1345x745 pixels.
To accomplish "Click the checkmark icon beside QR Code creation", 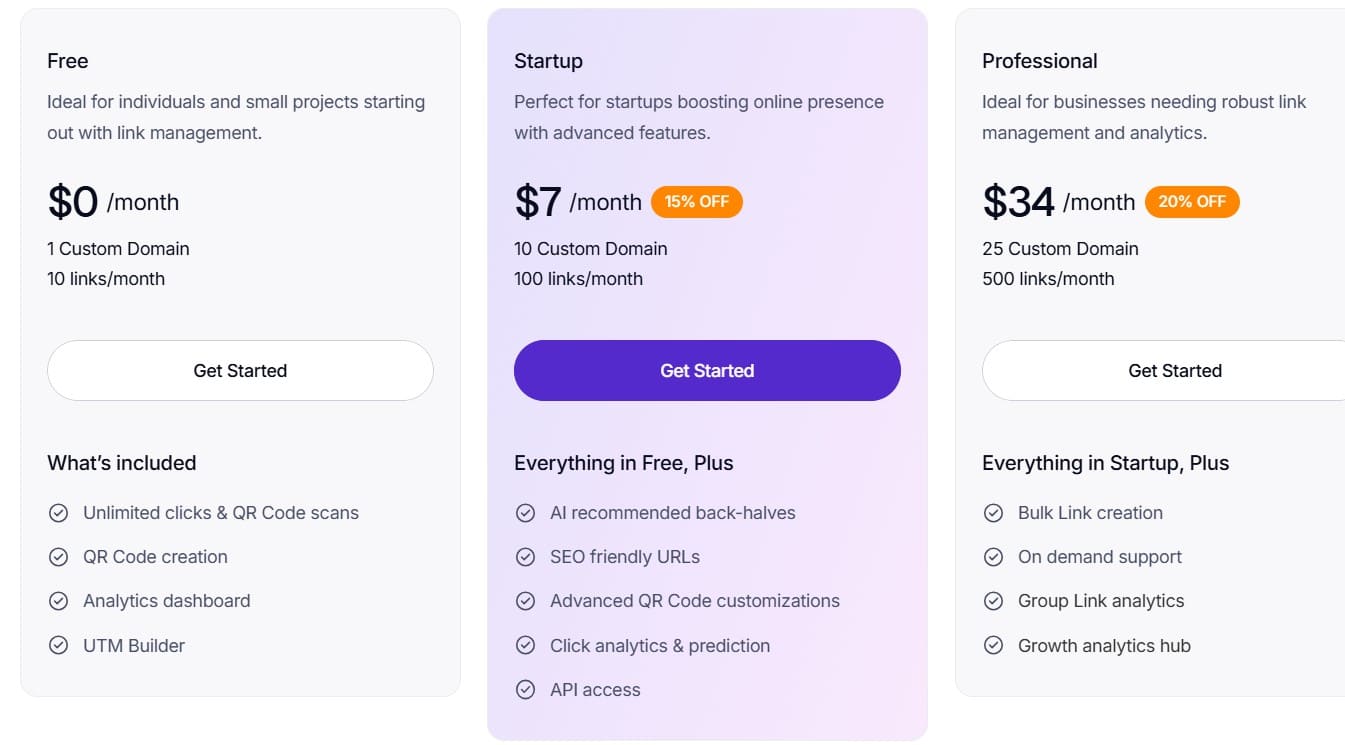I will point(58,557).
